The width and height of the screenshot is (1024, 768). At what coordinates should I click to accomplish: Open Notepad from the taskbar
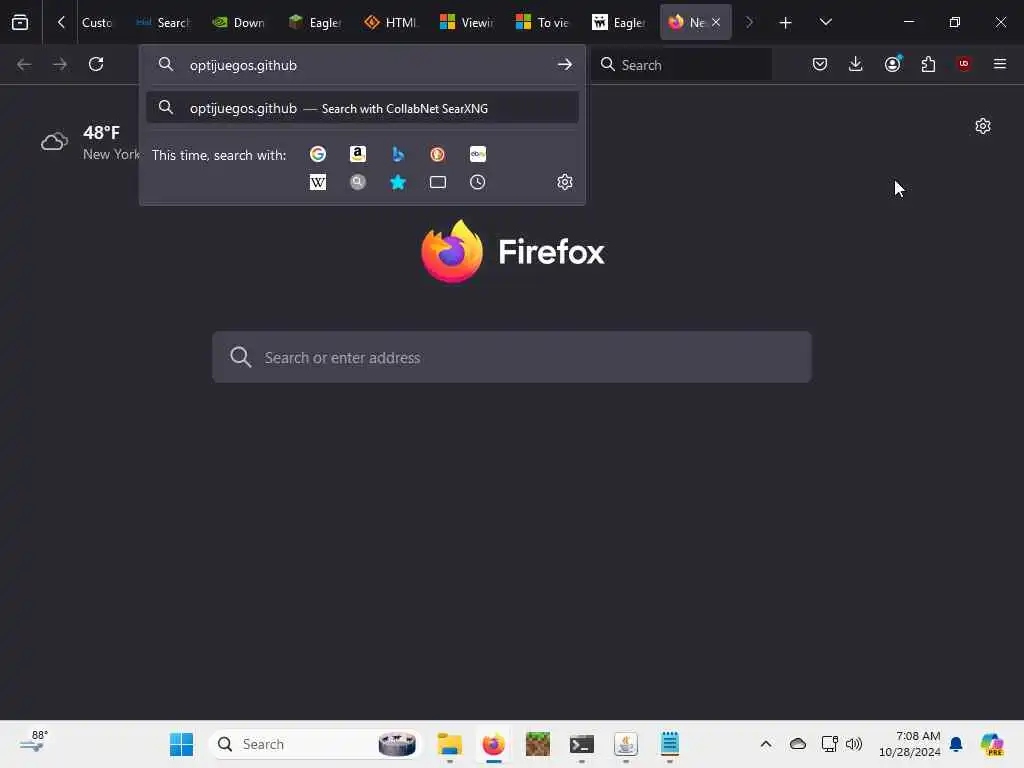point(670,744)
